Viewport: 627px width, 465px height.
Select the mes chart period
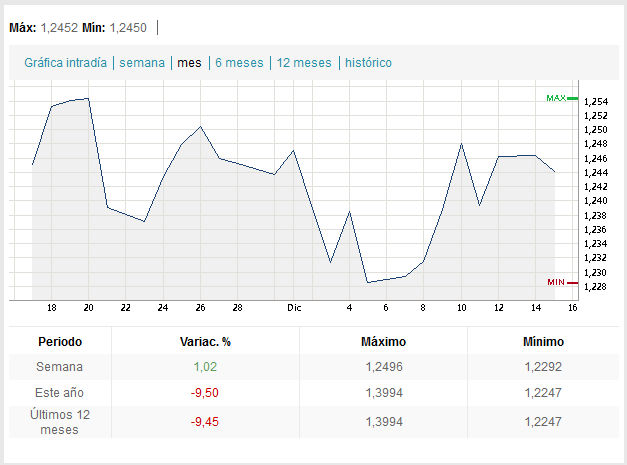[x=189, y=62]
